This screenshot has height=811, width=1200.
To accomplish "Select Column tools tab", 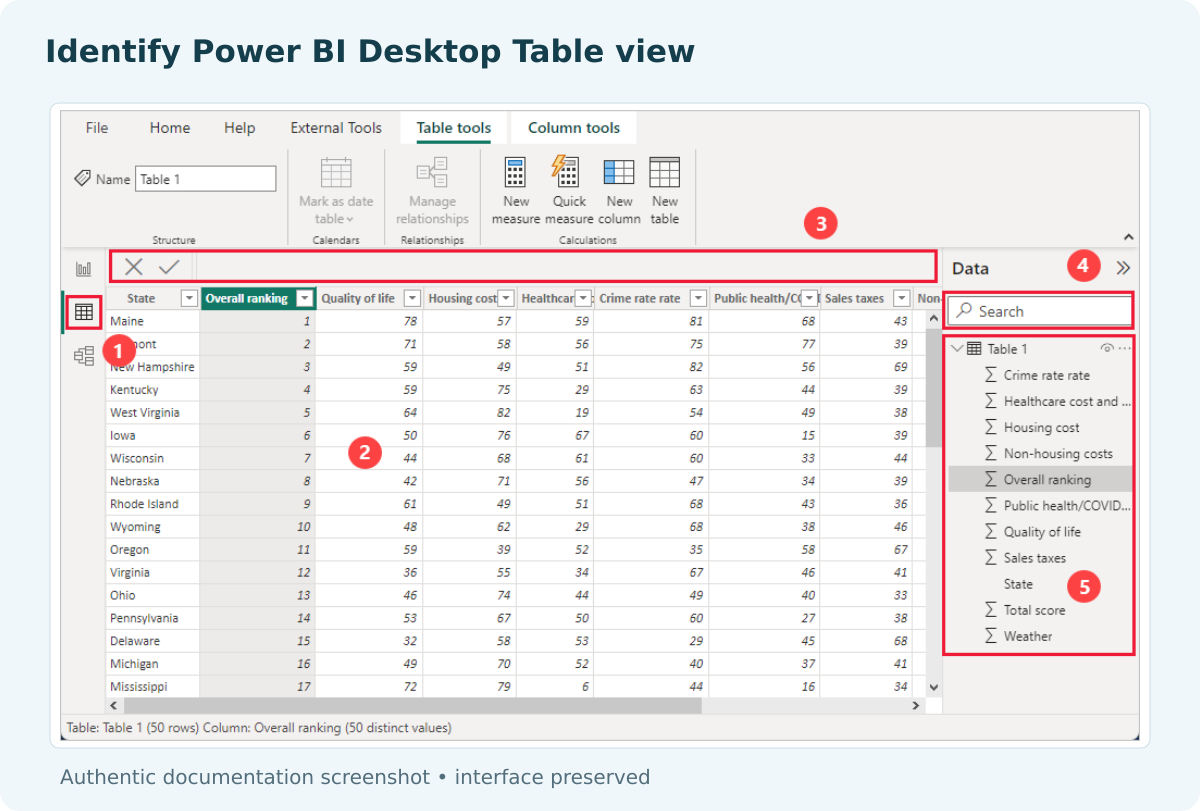I will [574, 128].
